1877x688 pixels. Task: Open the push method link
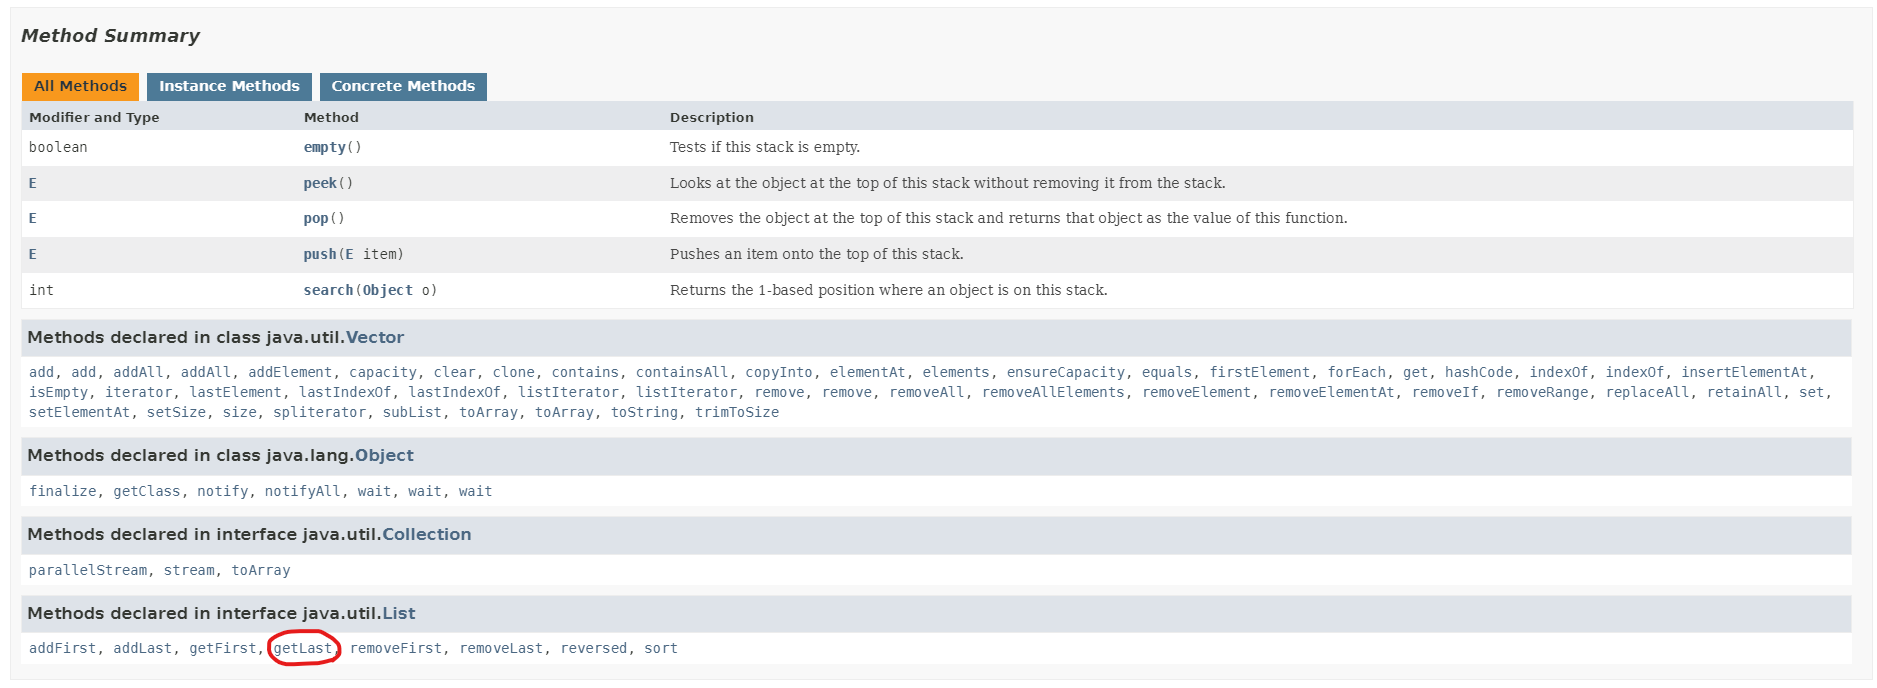[x=320, y=254]
